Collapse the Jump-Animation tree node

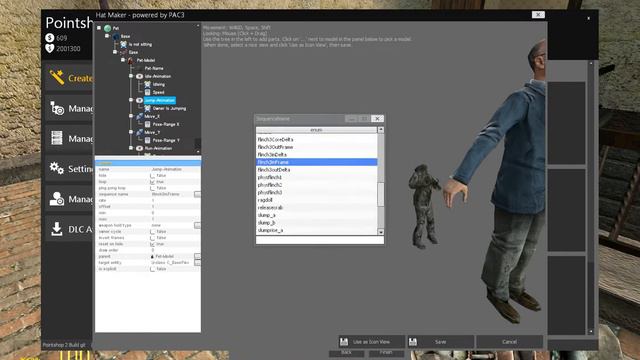(131, 100)
